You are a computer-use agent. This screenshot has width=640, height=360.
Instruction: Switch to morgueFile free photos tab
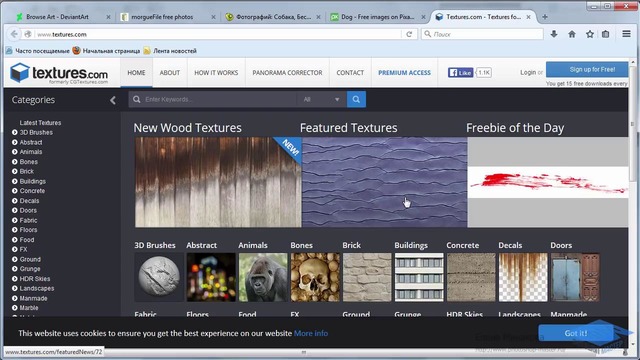point(162,17)
